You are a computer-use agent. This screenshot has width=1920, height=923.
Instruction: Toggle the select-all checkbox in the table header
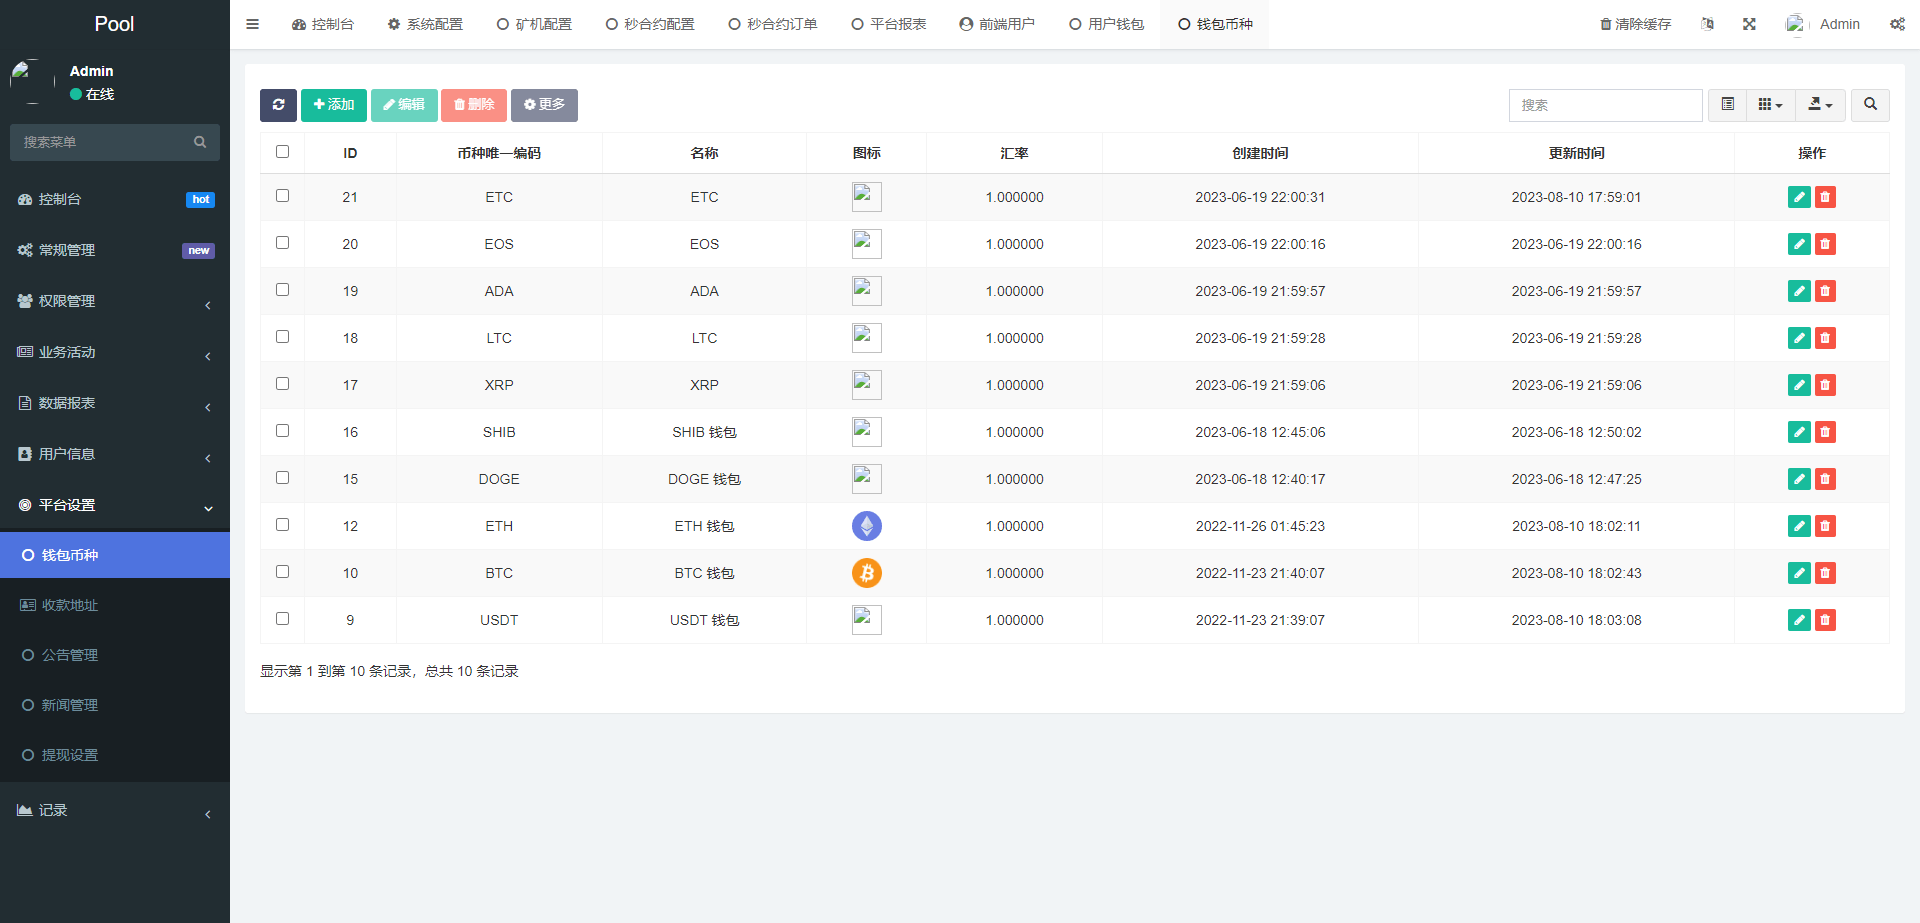283,151
